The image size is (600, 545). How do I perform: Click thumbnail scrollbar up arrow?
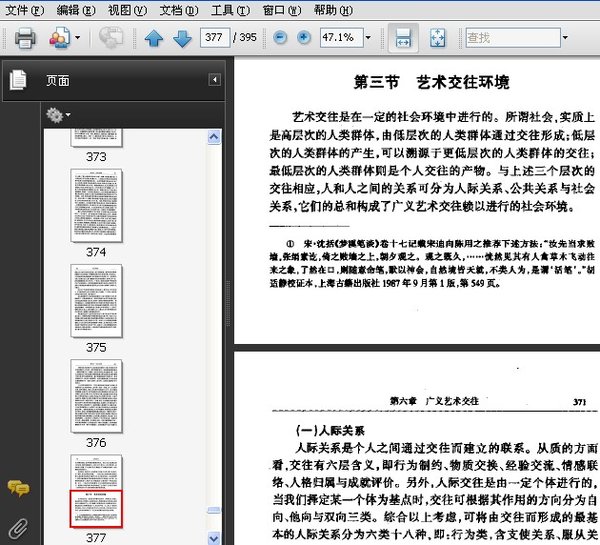214,137
